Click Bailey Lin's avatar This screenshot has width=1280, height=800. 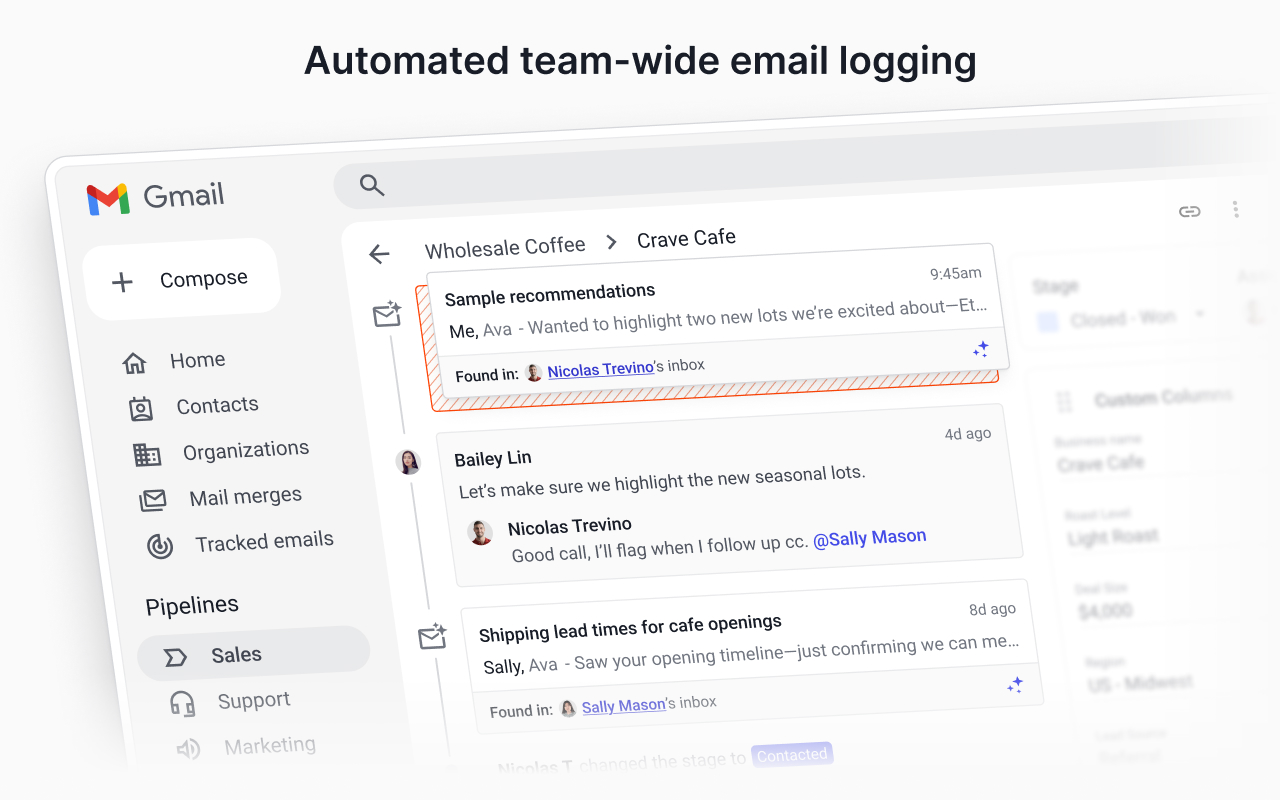[408, 462]
